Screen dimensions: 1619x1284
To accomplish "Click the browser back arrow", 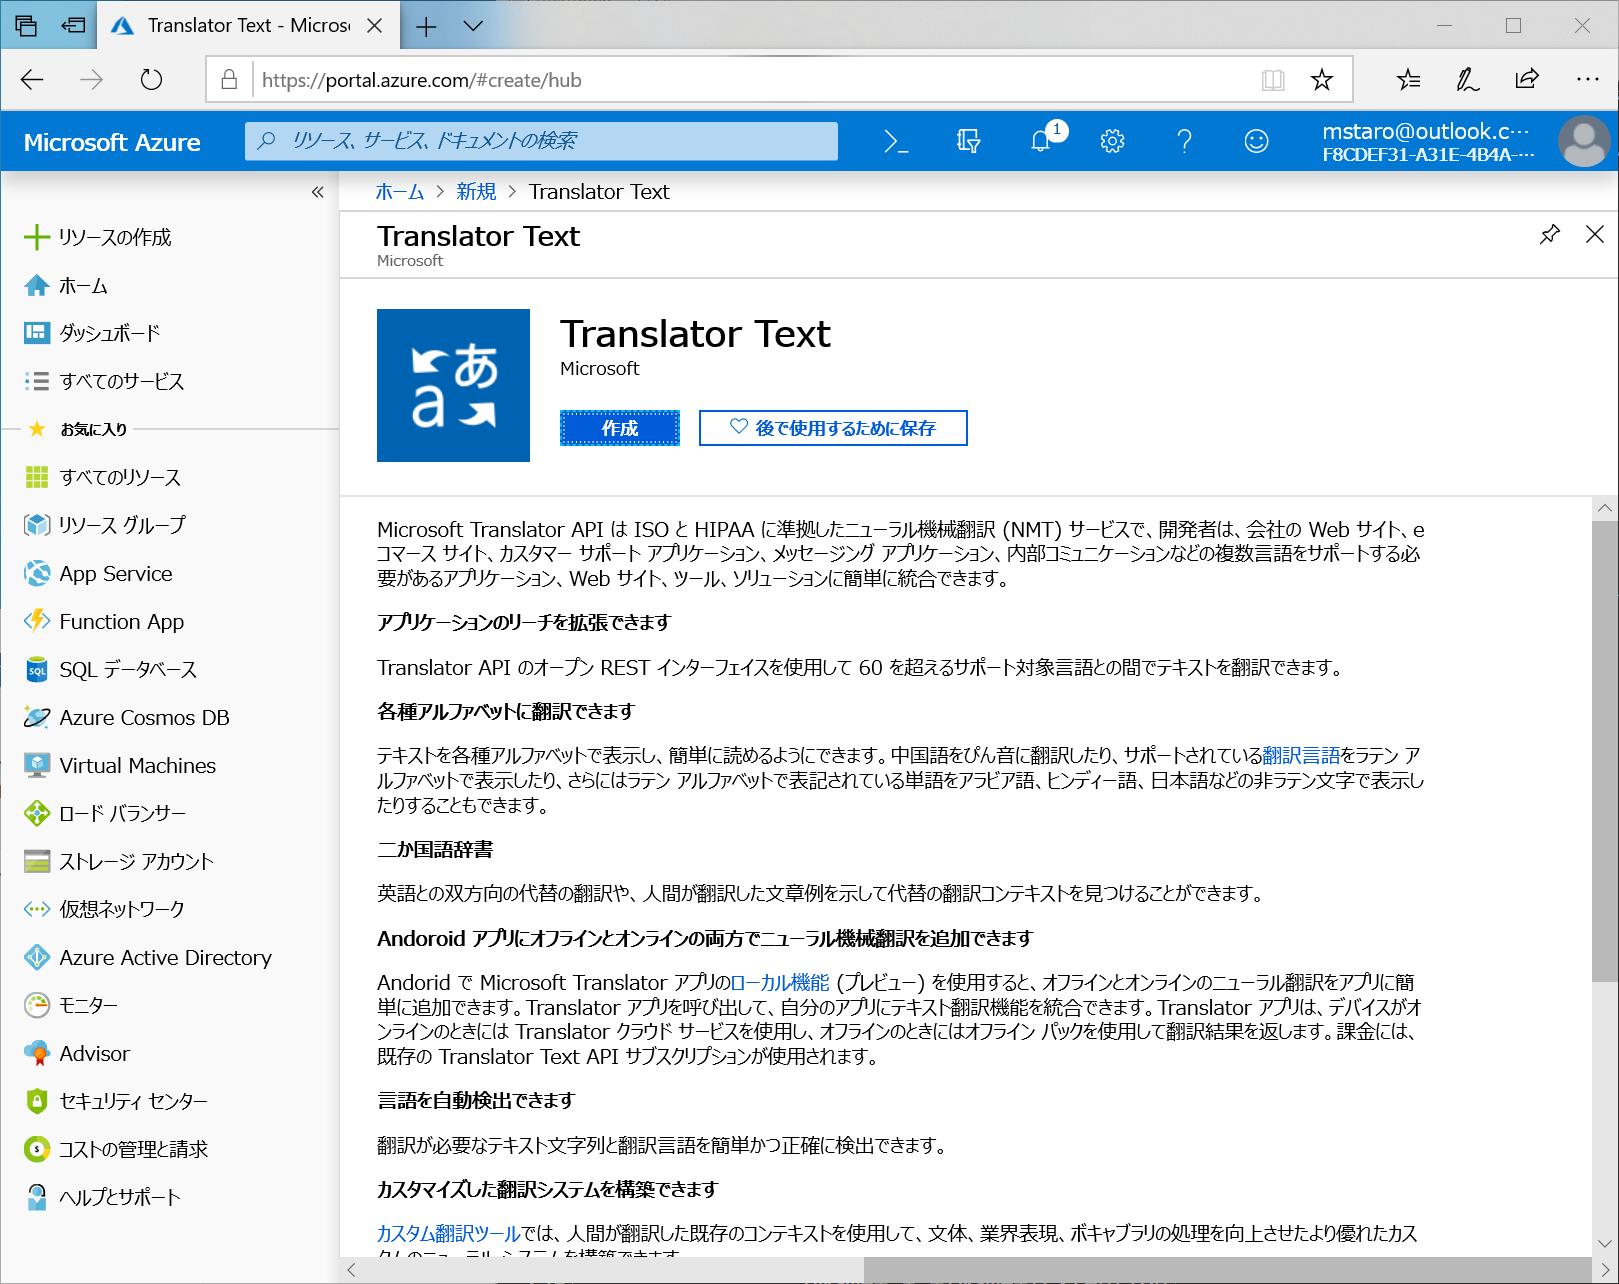I will (32, 80).
